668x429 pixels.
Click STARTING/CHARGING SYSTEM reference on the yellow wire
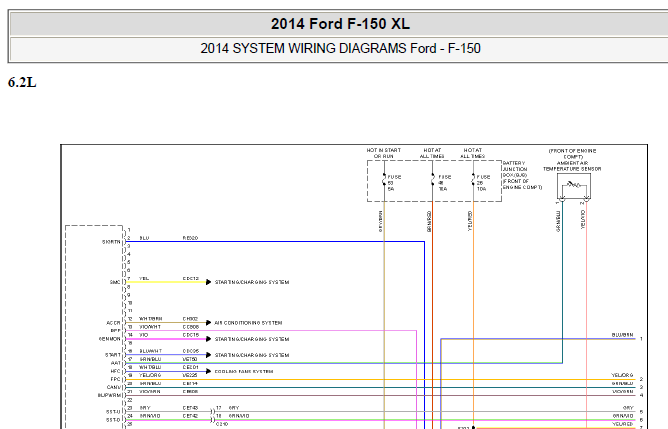coord(252,282)
